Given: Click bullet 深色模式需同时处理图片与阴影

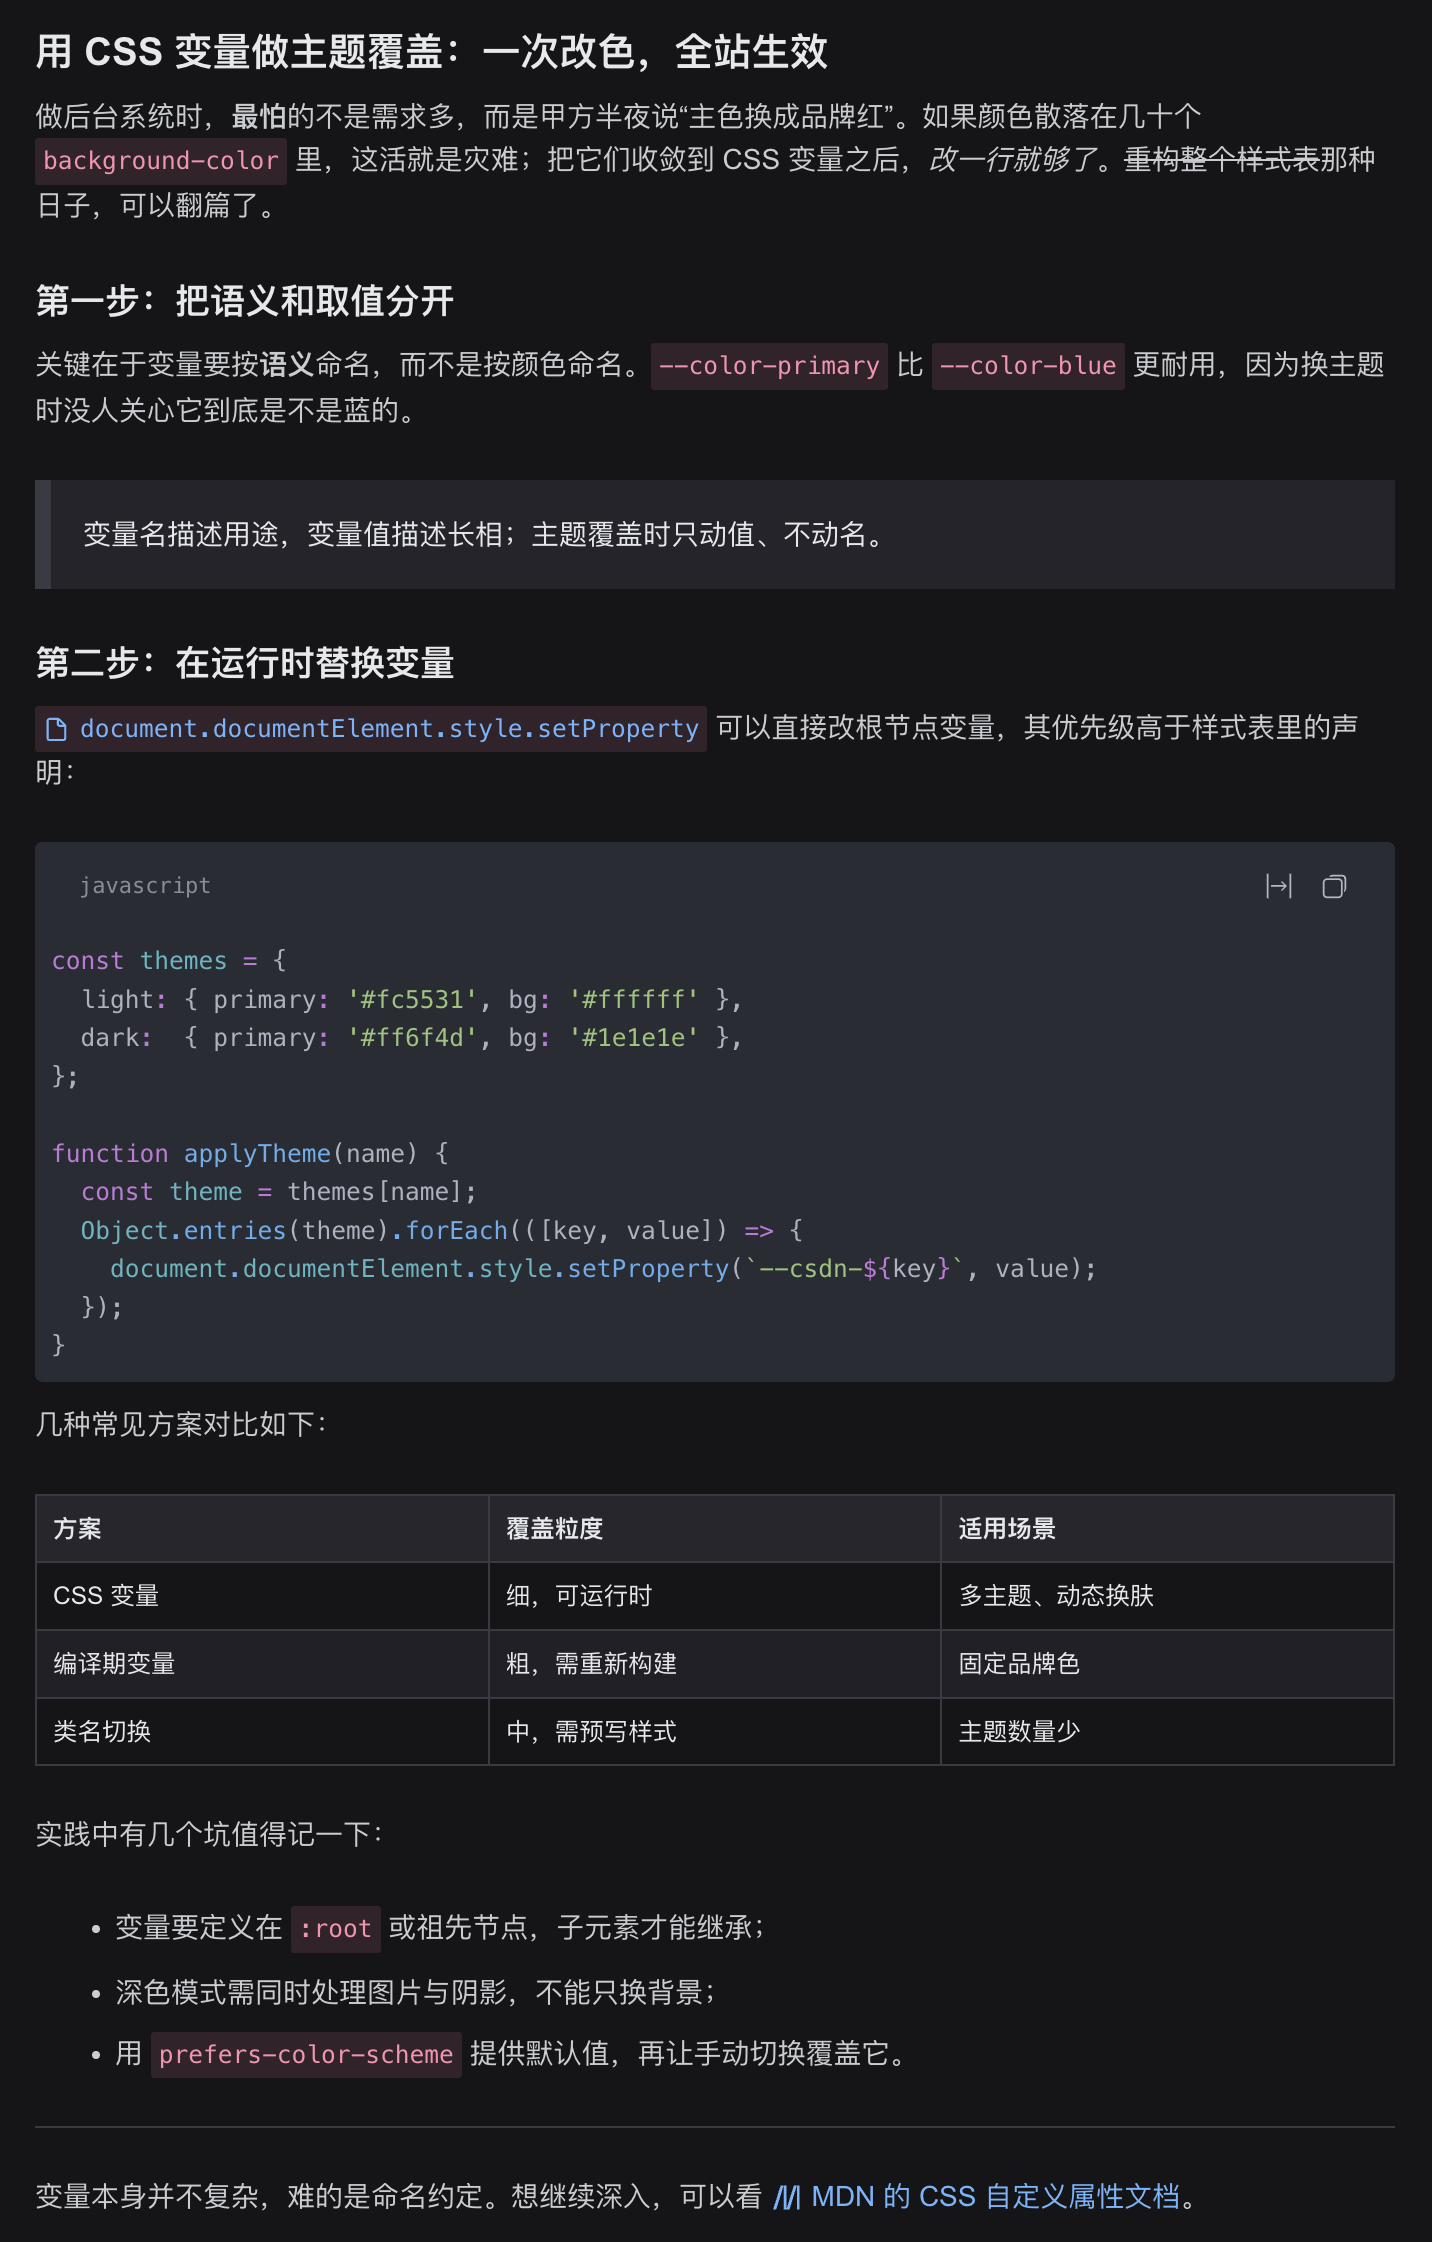Looking at the screenshot, I should (416, 1992).
